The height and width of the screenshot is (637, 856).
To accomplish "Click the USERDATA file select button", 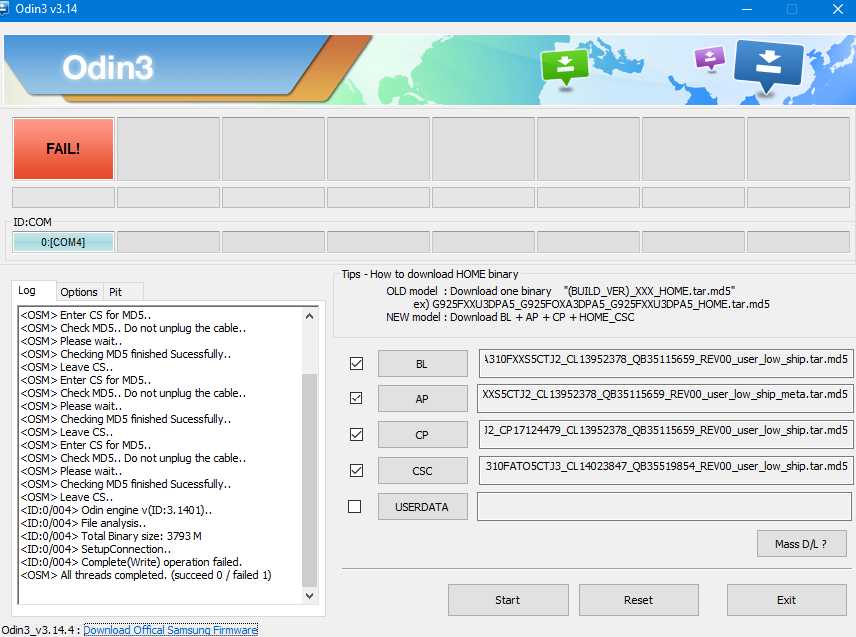I will 423,507.
